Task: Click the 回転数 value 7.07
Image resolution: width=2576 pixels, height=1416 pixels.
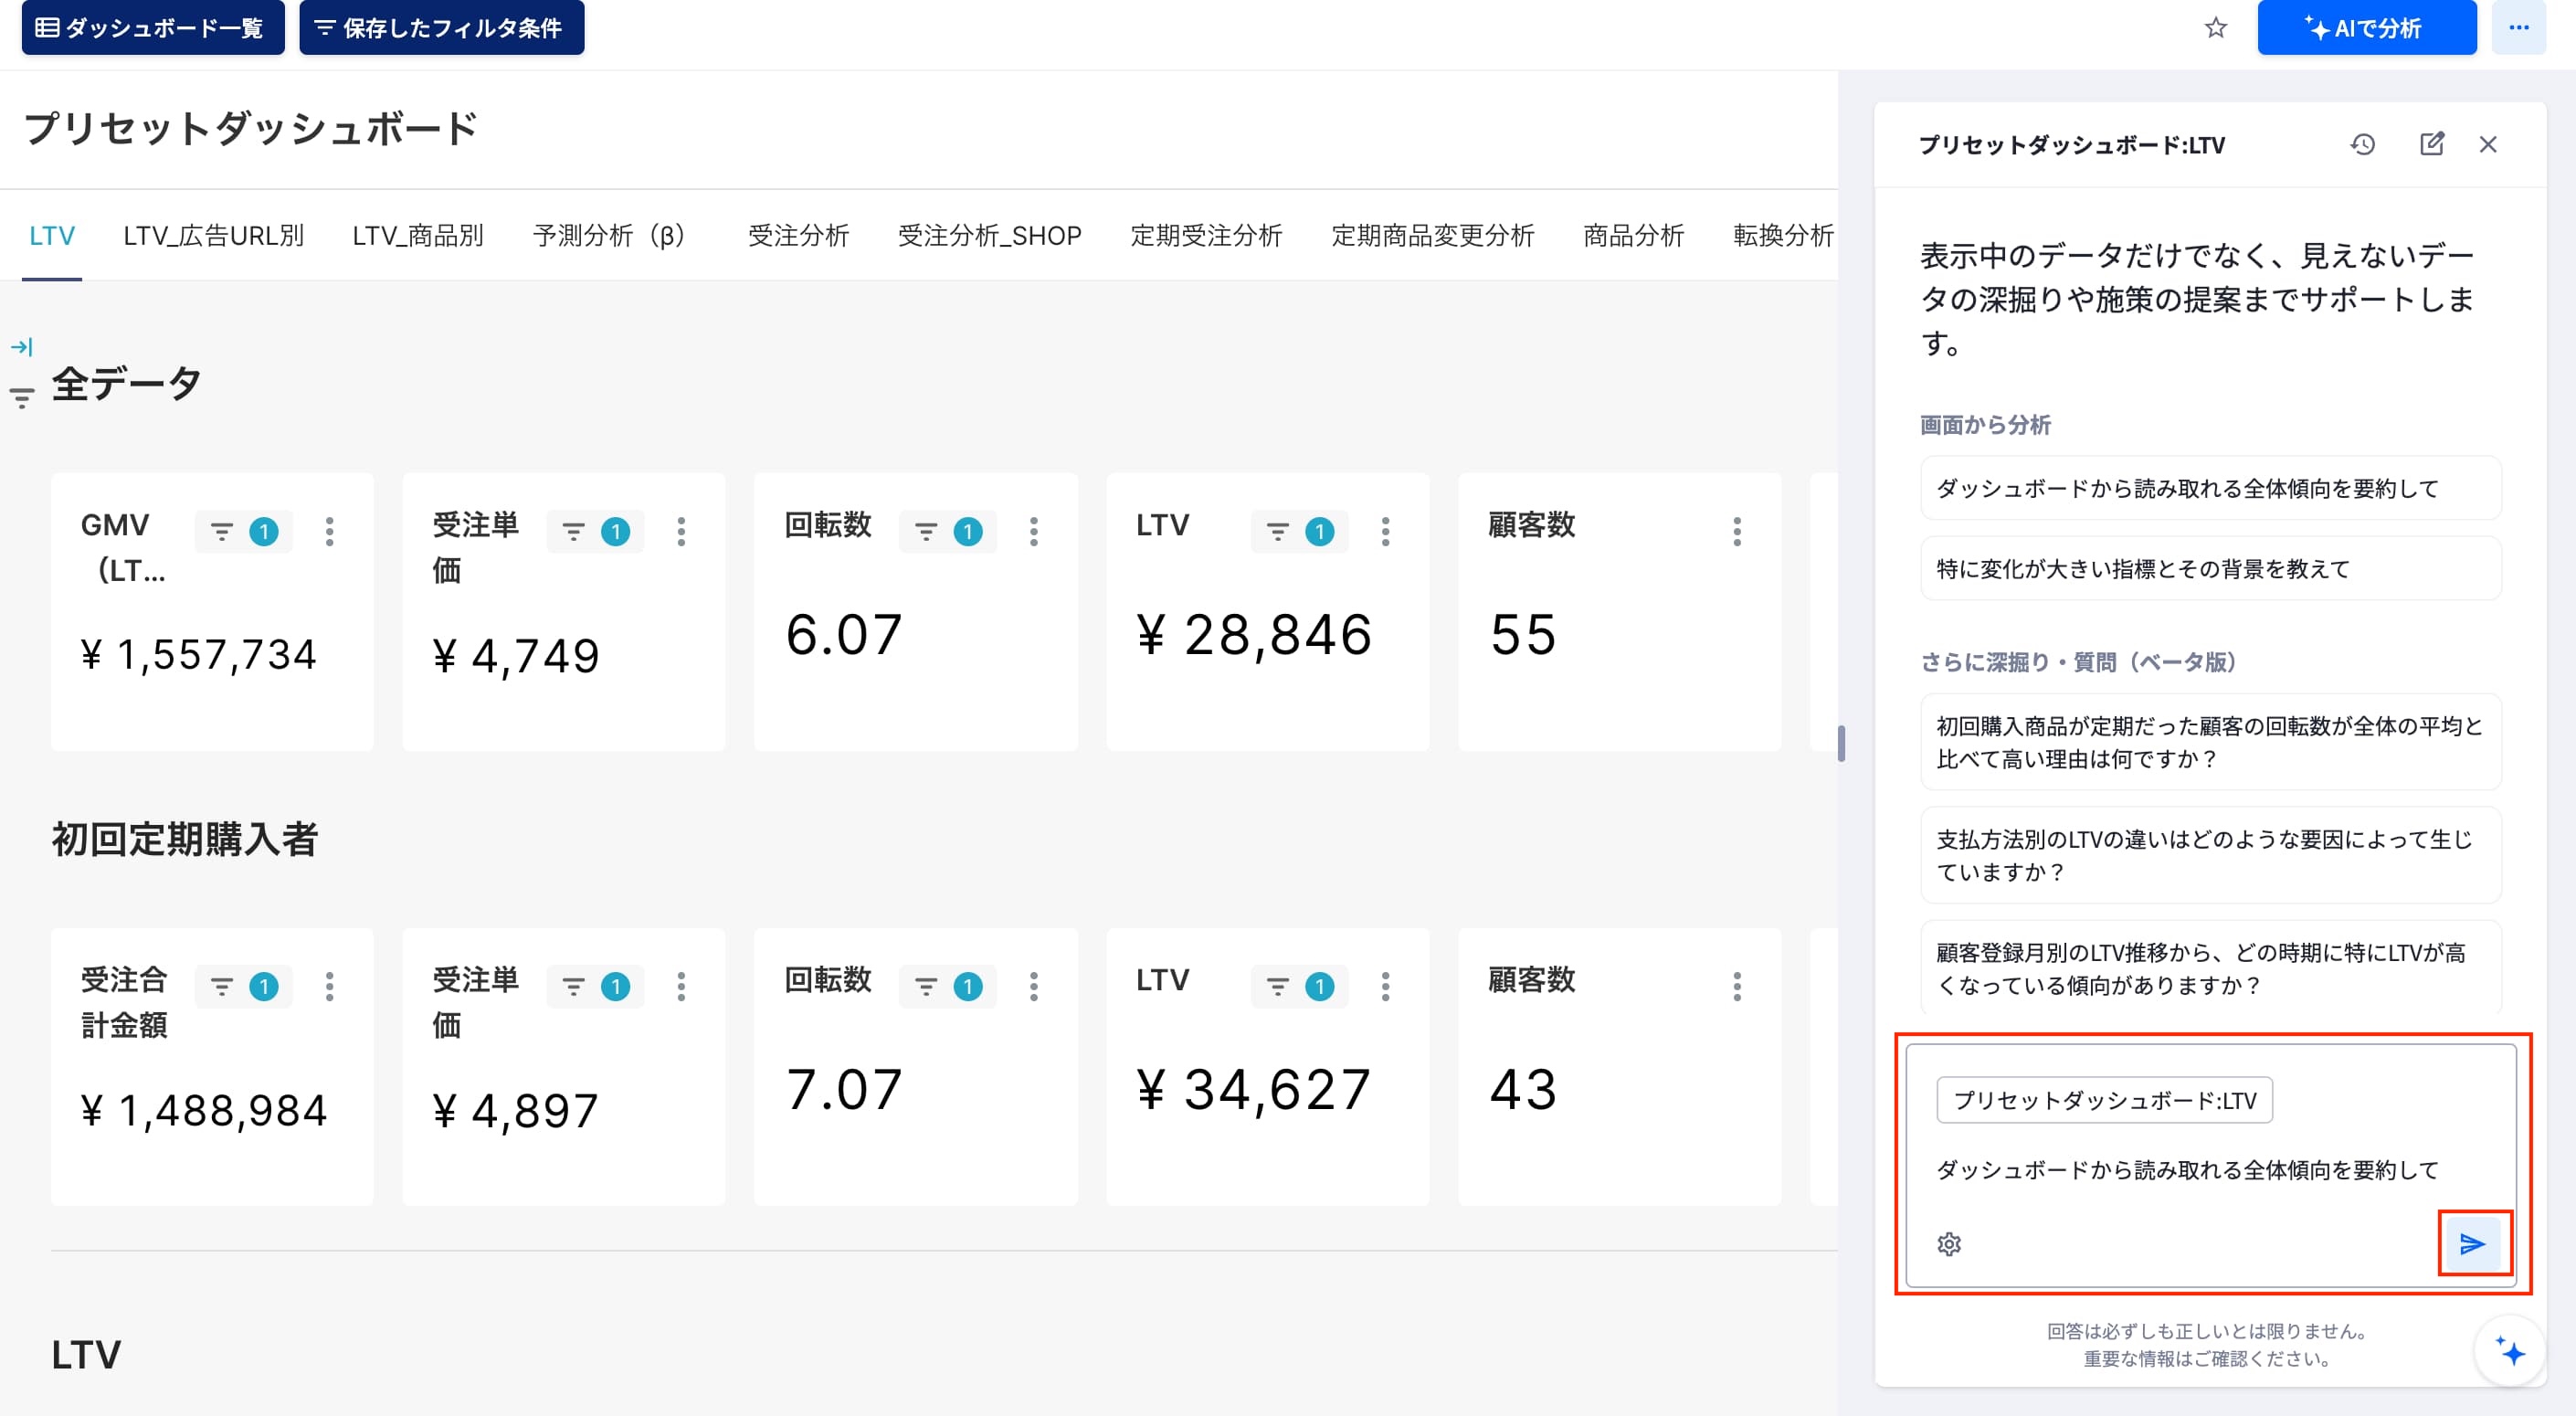Action: [844, 1089]
